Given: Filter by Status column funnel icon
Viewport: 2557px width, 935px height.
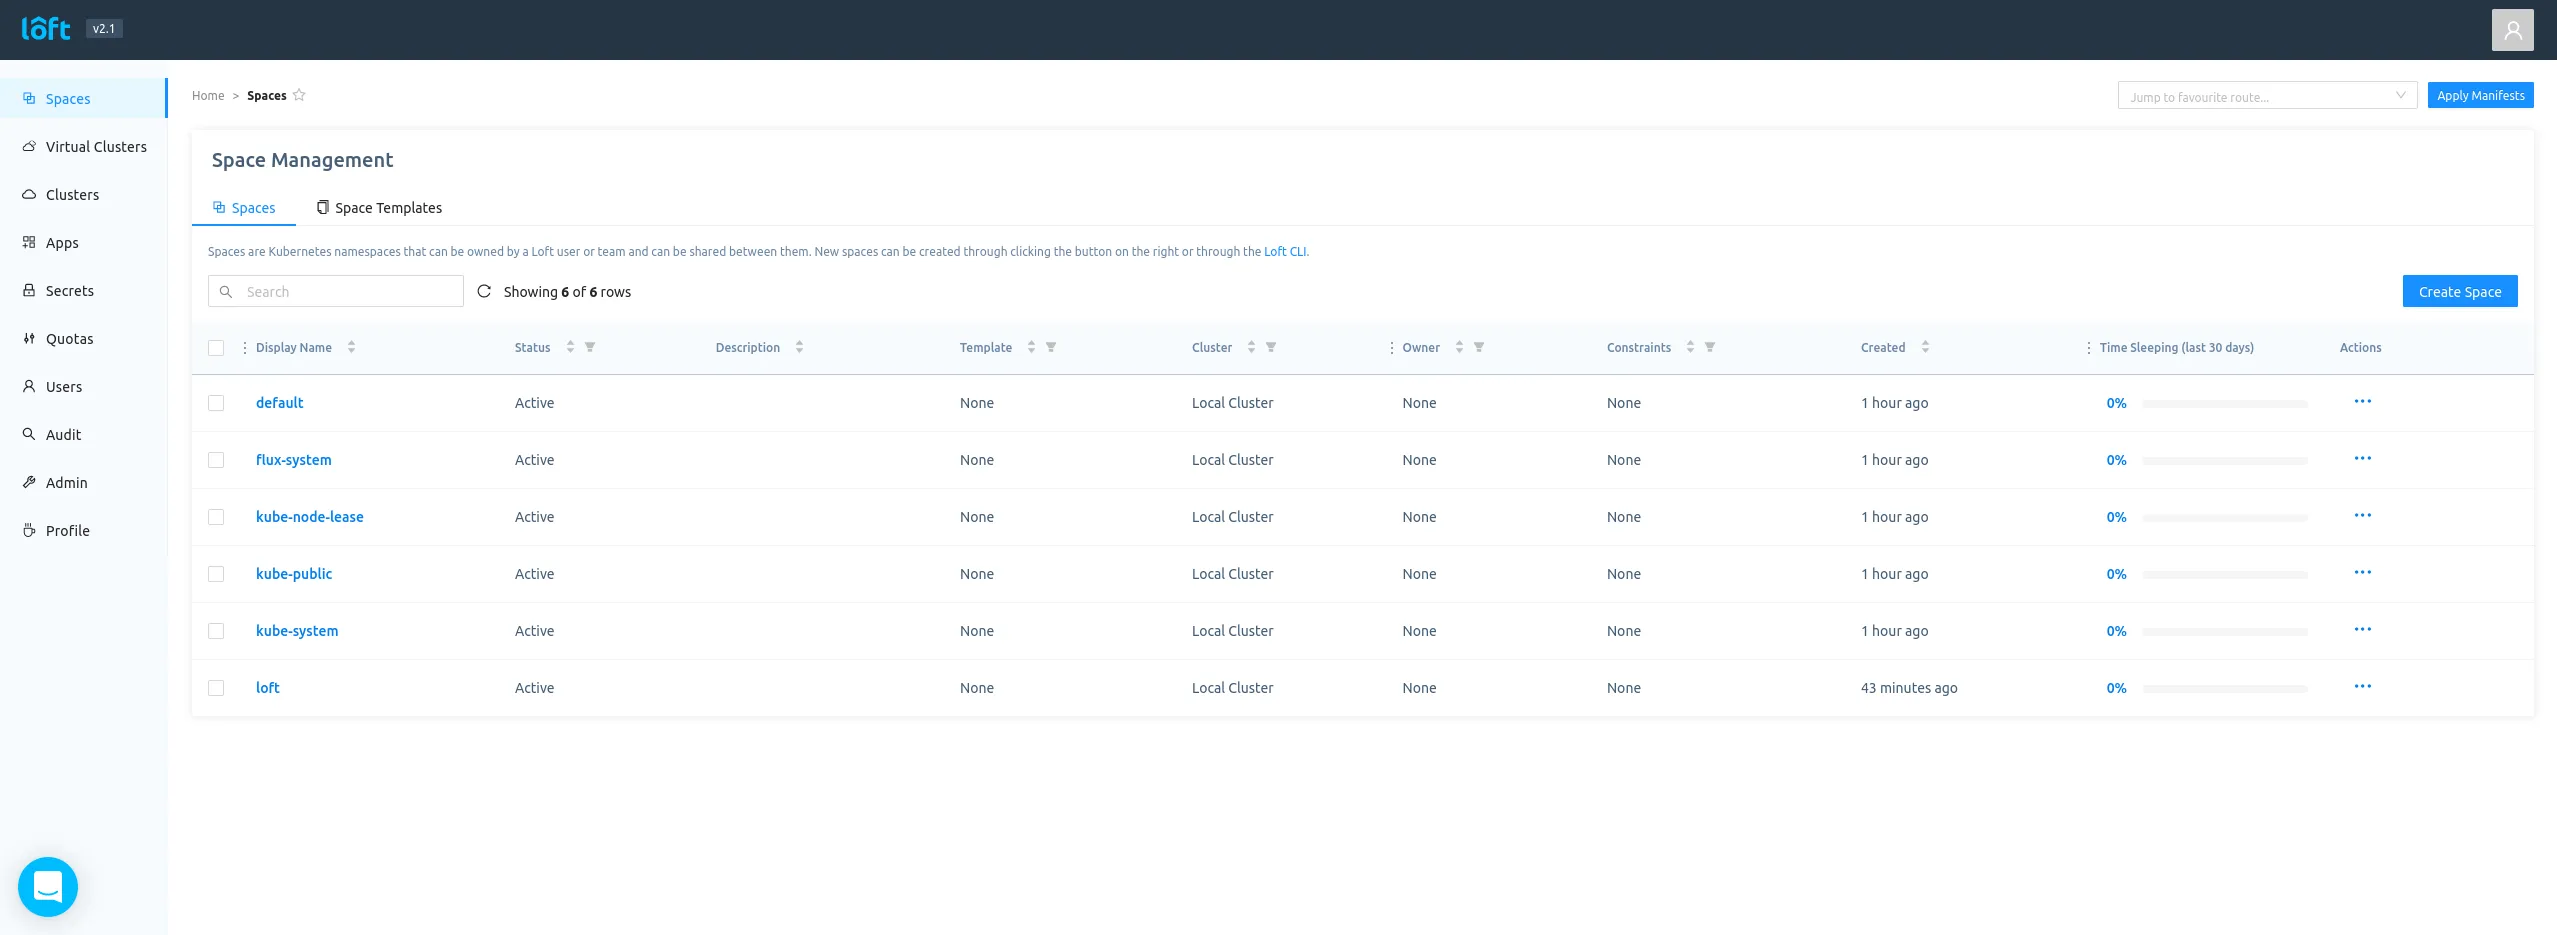Looking at the screenshot, I should point(590,347).
